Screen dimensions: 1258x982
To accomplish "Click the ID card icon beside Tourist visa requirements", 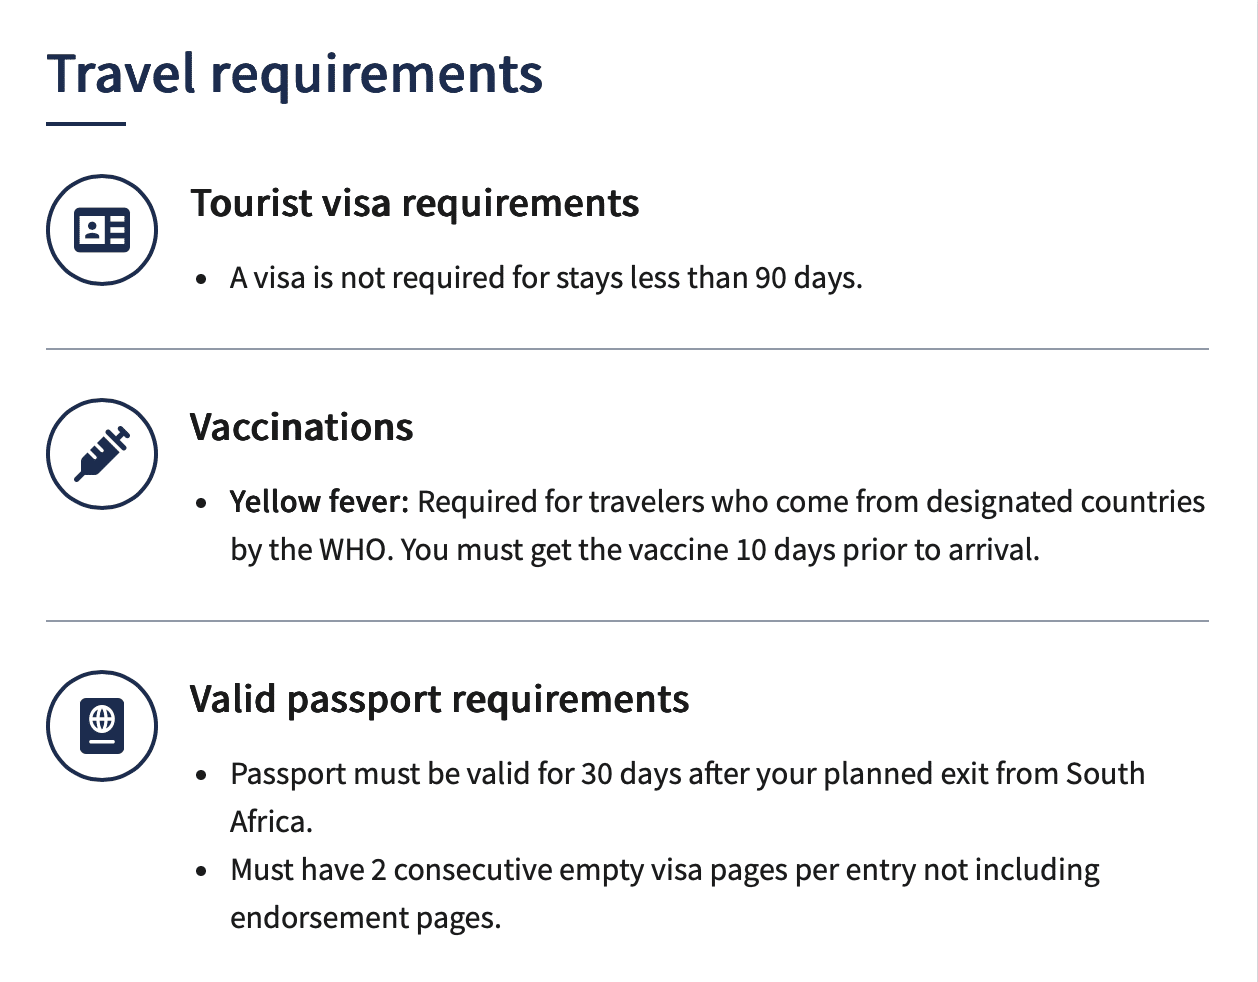I will 102,230.
